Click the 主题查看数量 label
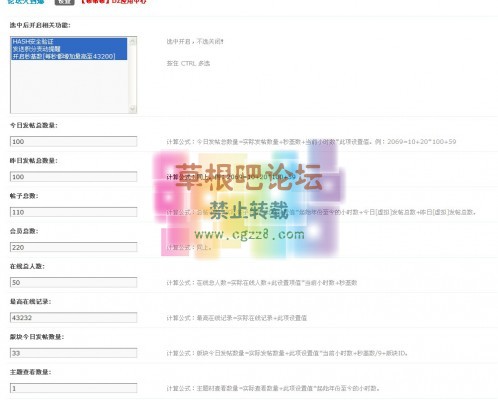 click(30, 372)
